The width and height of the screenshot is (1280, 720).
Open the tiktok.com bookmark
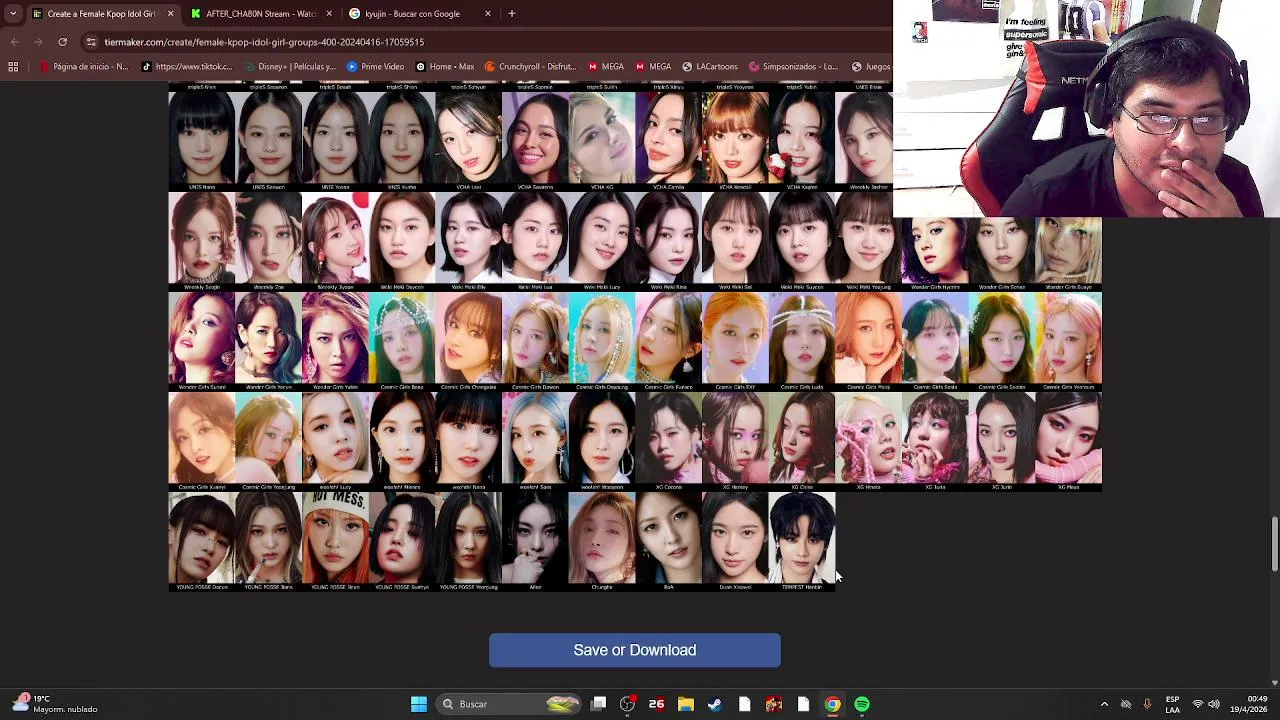coord(188,67)
